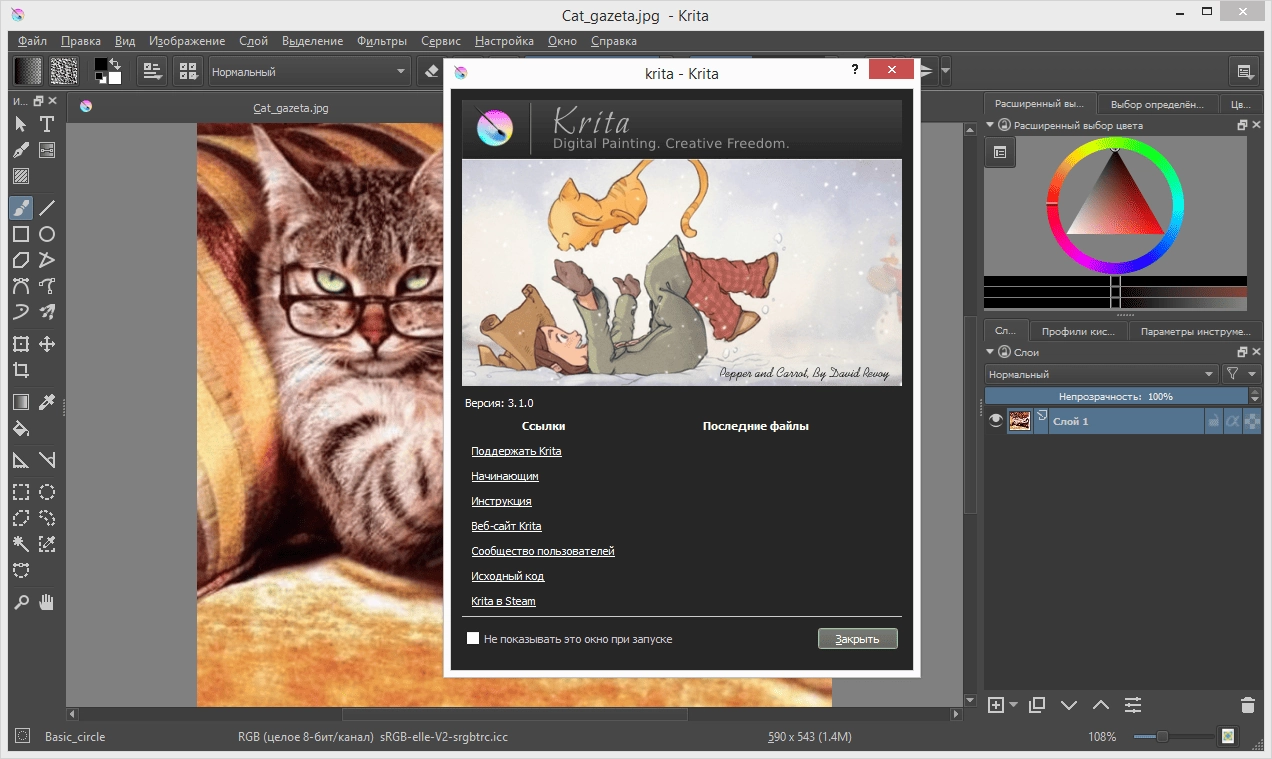Open 'Начинающим' link
The image size is (1272, 759).
[x=505, y=476]
